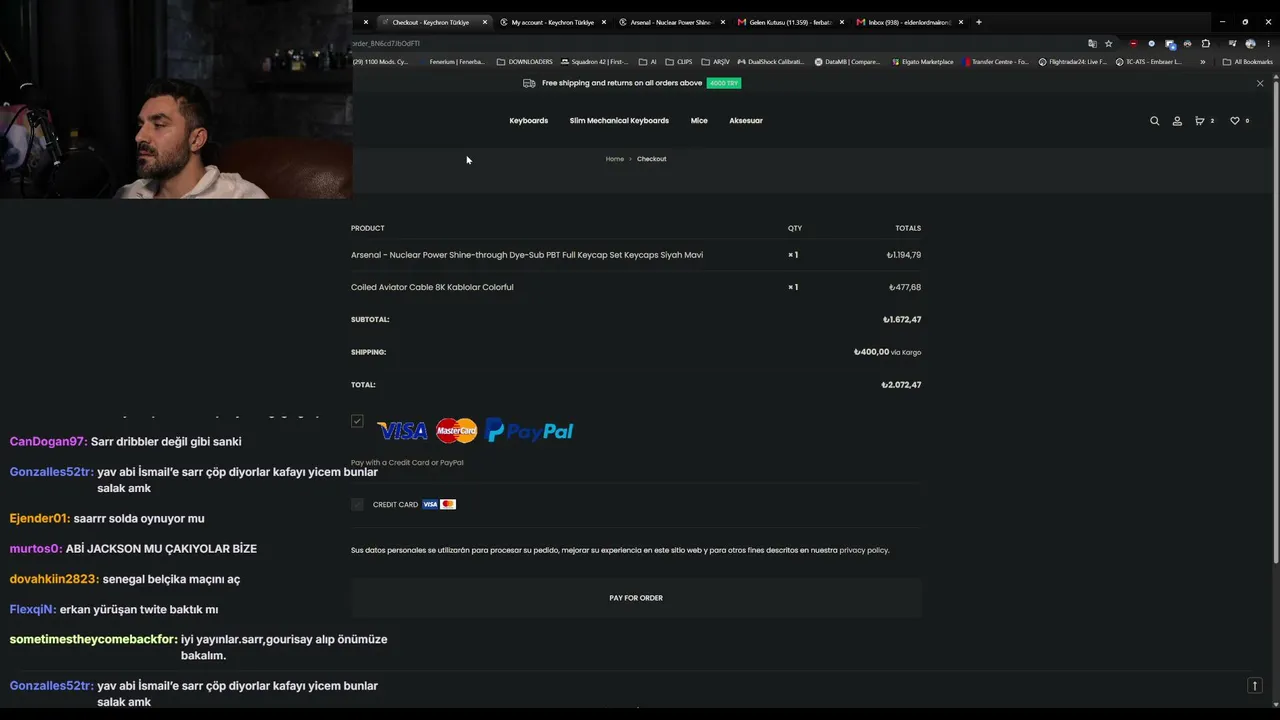1280x720 pixels.
Task: Open the Squadron 42 bookmark
Action: coord(593,62)
